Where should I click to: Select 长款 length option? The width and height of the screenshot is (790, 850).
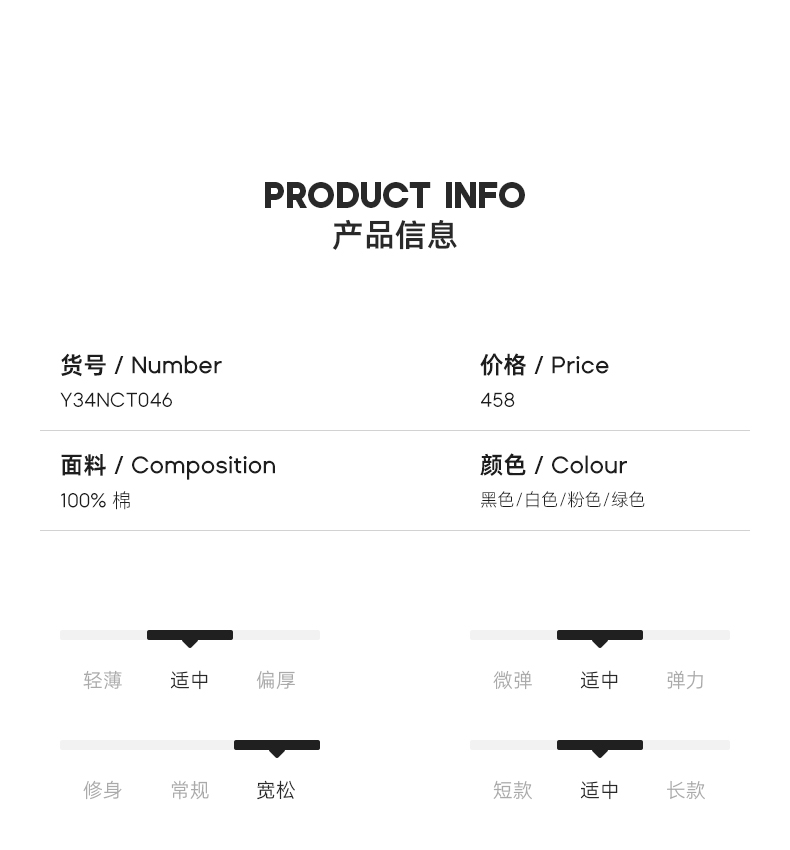point(686,790)
